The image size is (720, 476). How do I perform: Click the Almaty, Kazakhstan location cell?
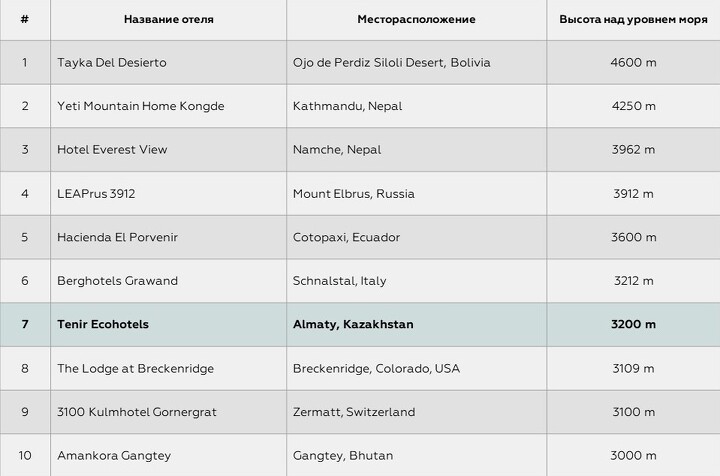pyautogui.click(x=353, y=324)
